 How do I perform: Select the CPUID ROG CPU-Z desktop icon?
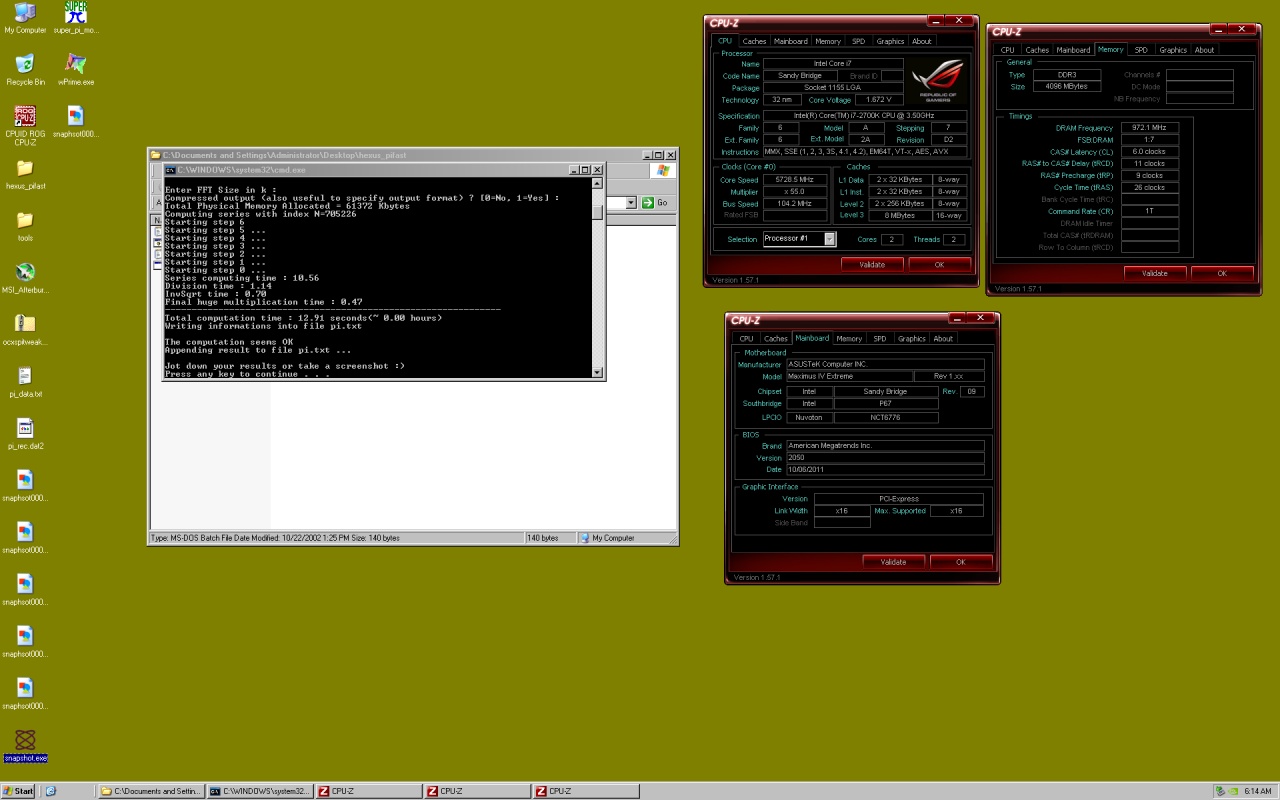25,117
